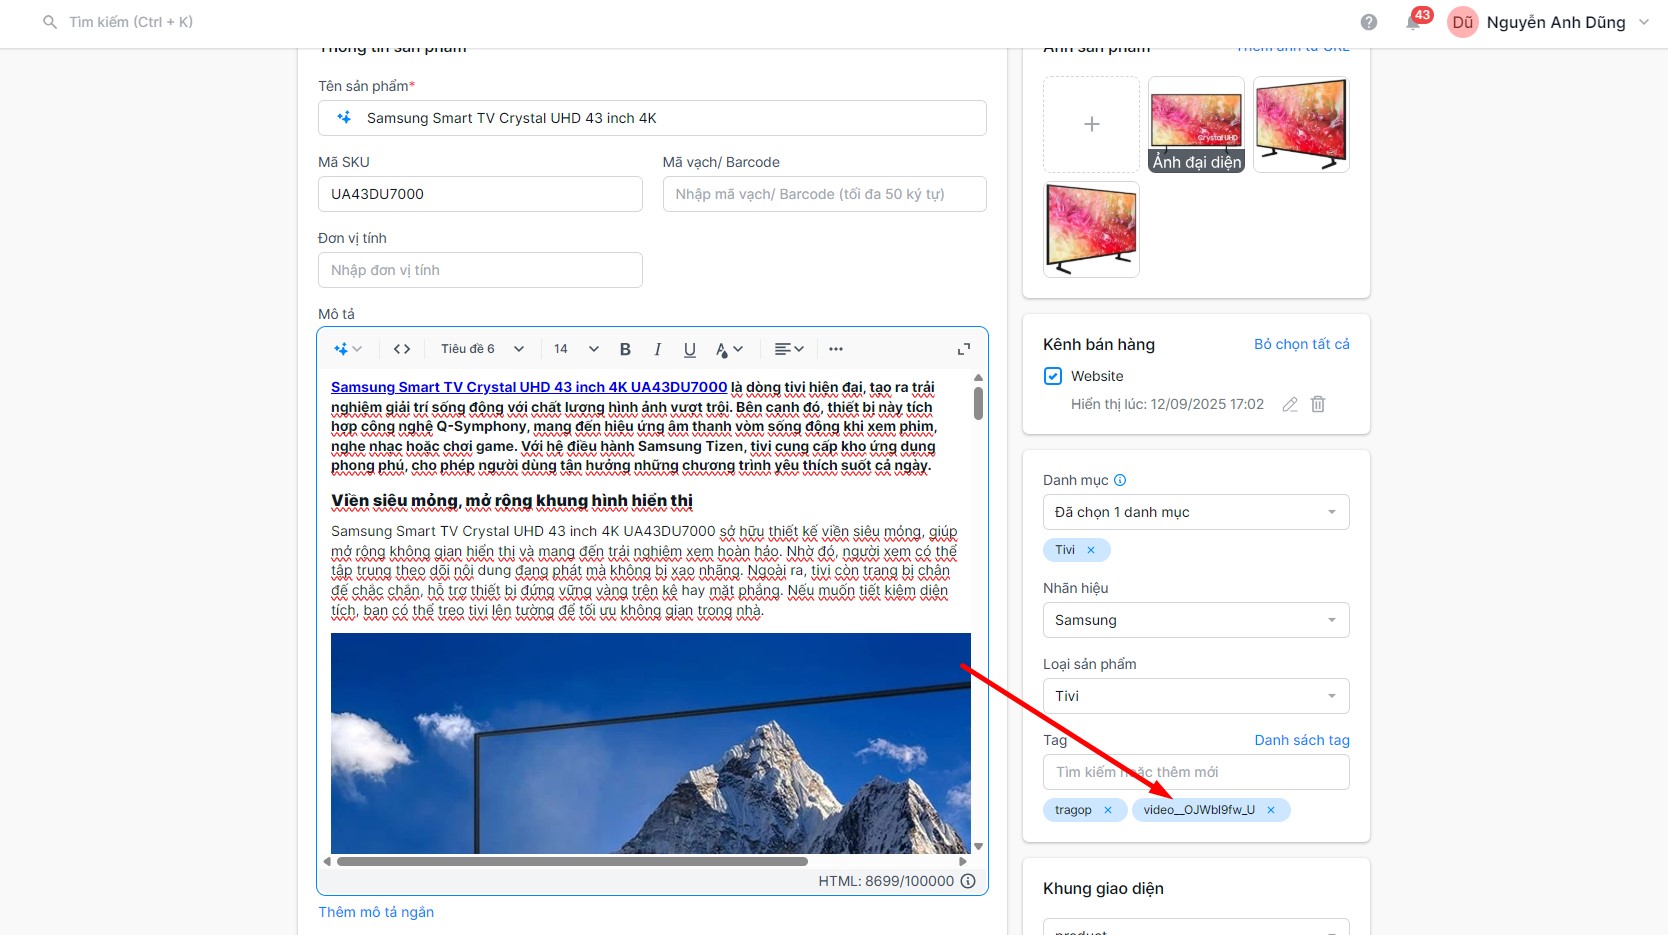Toggle bold formatting
The height and width of the screenshot is (935, 1668).
(x=625, y=349)
